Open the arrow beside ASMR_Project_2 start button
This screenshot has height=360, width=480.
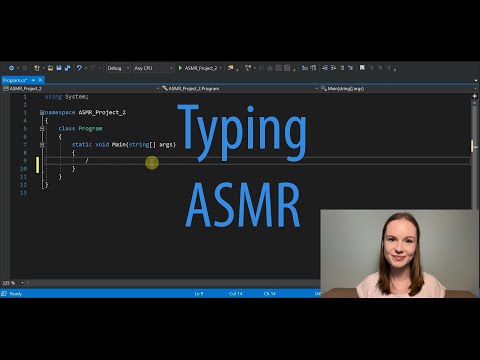pyautogui.click(x=221, y=68)
